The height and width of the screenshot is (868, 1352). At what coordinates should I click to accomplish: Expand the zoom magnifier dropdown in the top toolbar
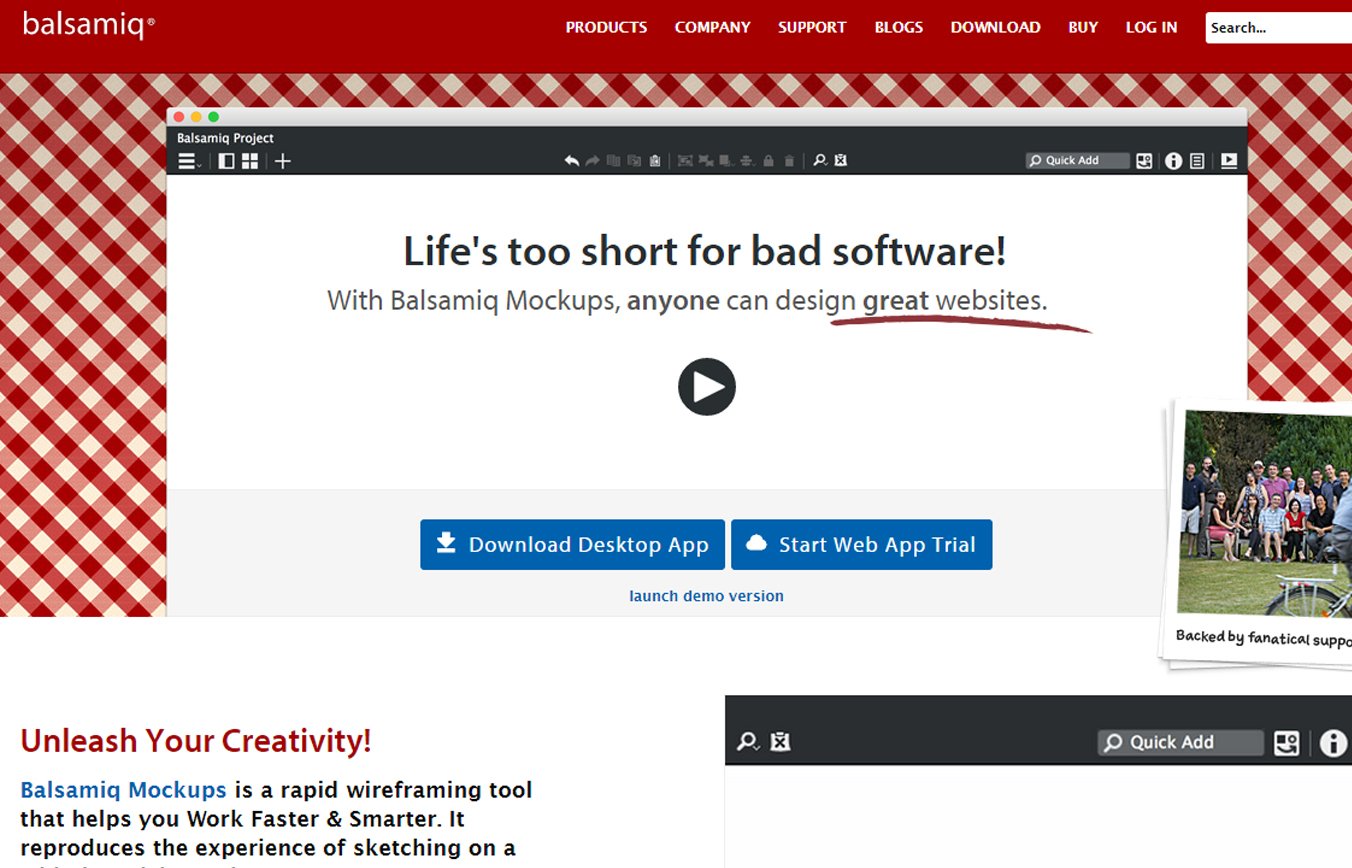click(x=820, y=161)
